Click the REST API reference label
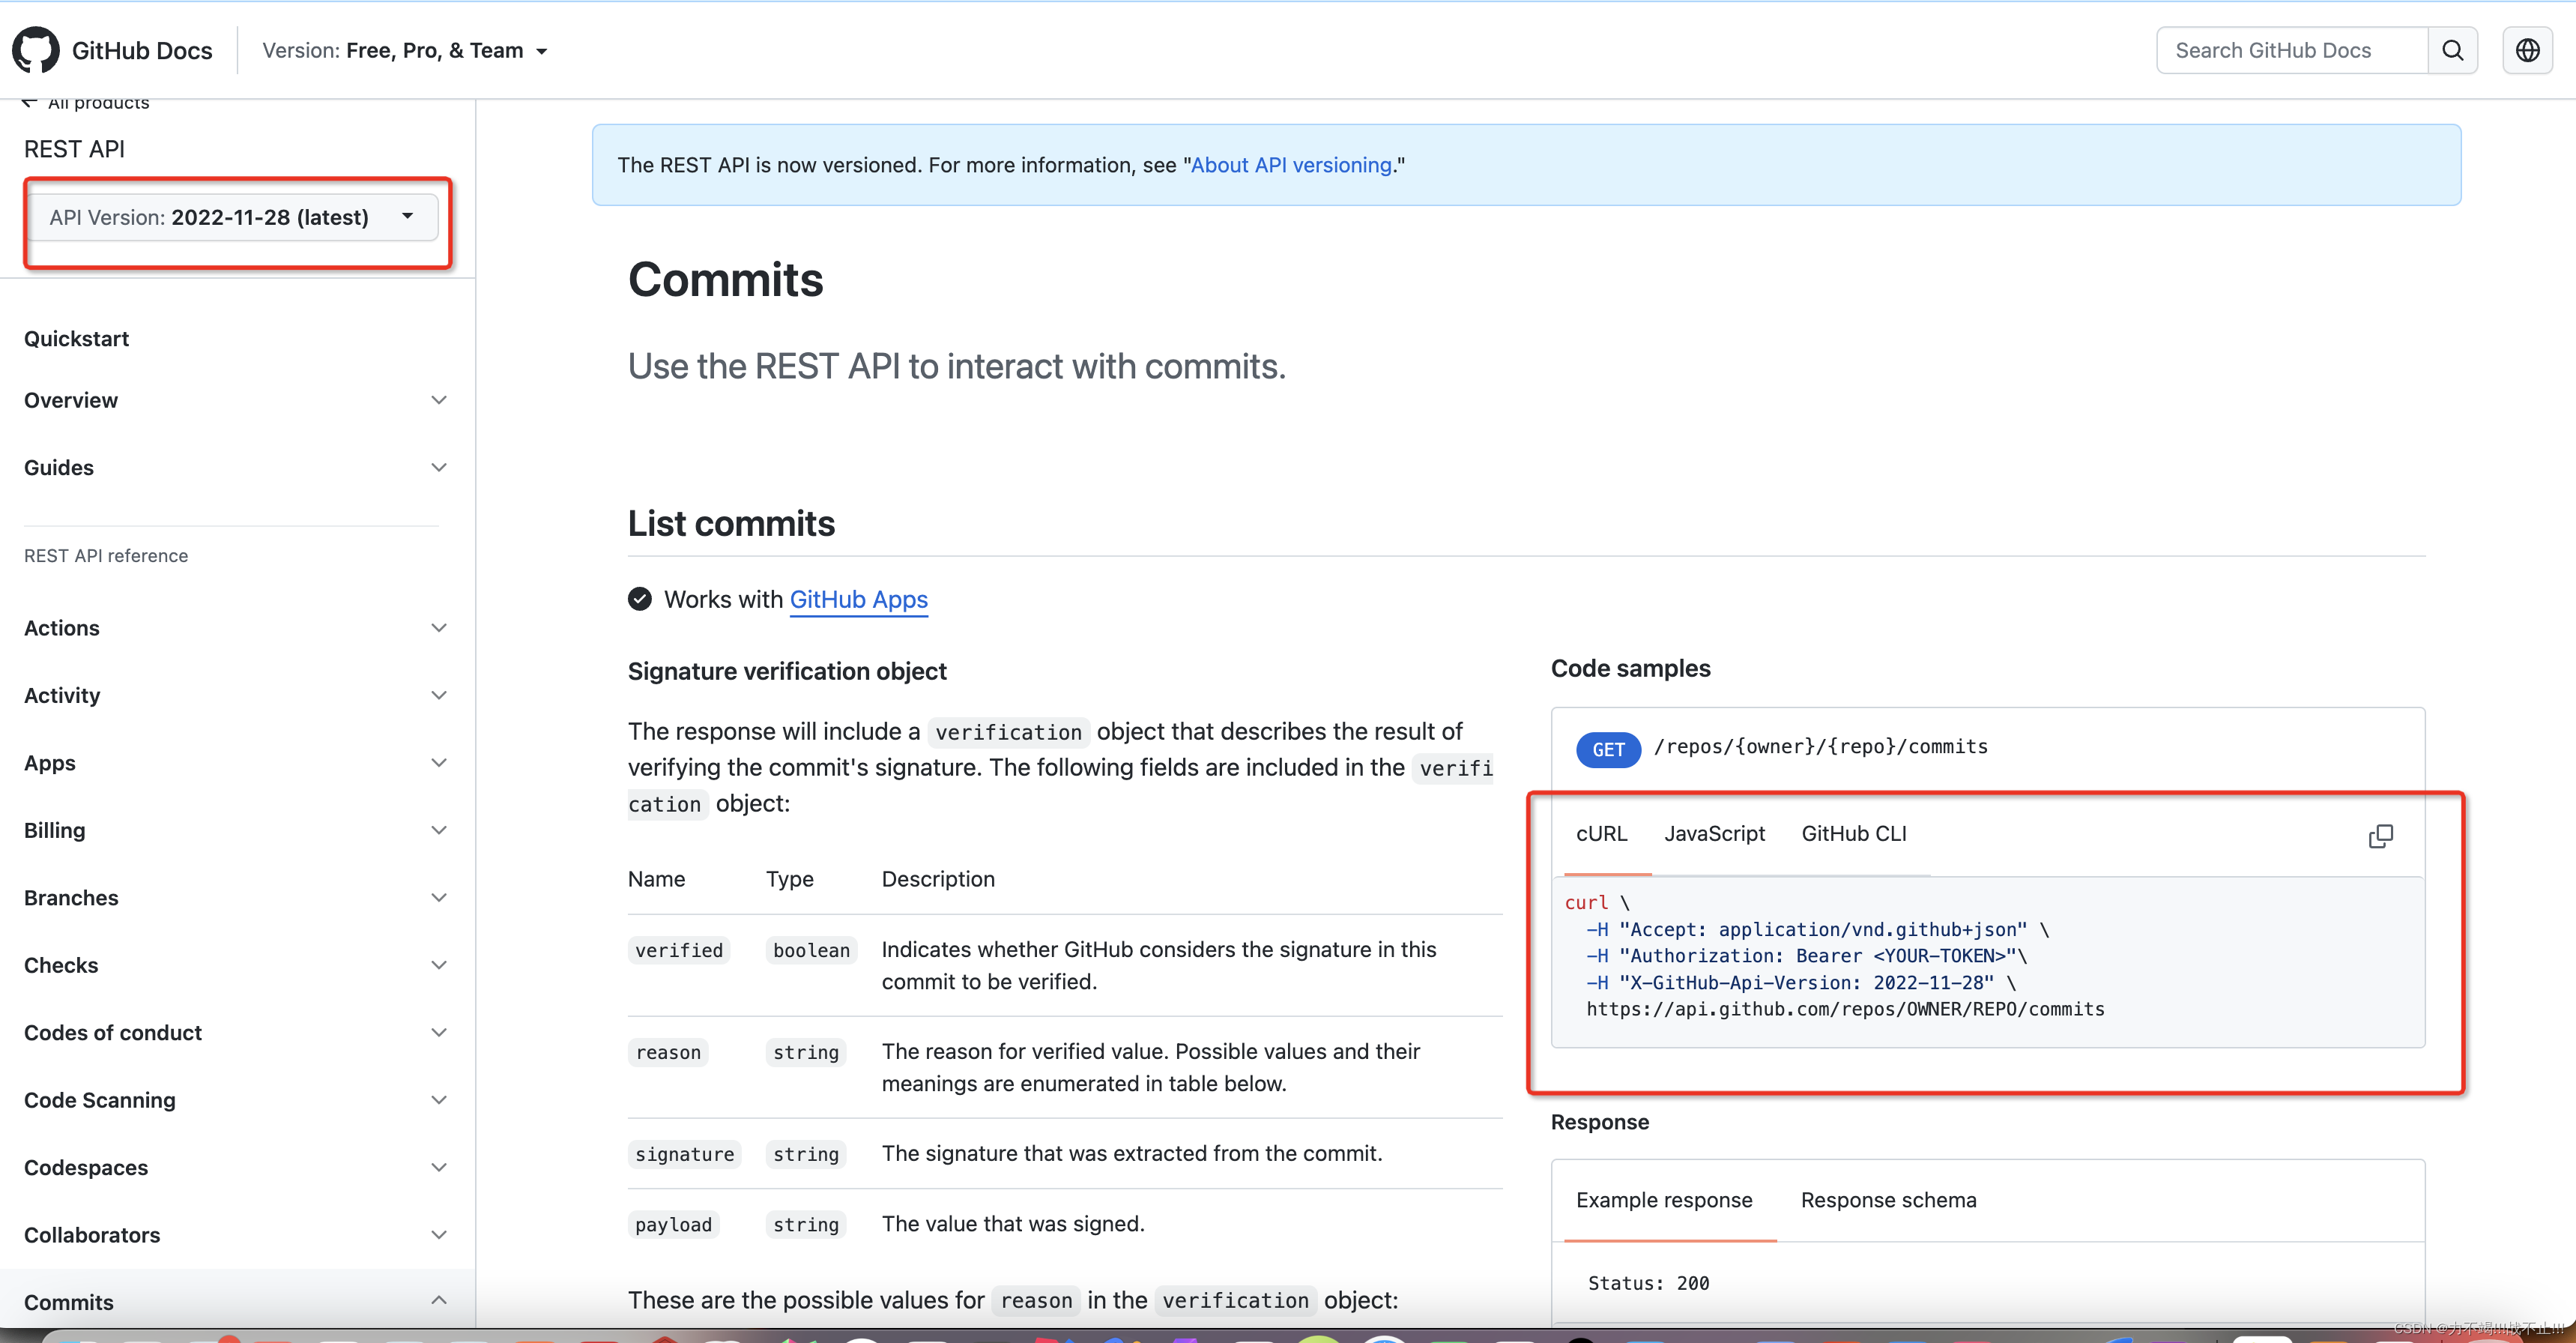Screen dimensions: 2576x1343 [106, 556]
